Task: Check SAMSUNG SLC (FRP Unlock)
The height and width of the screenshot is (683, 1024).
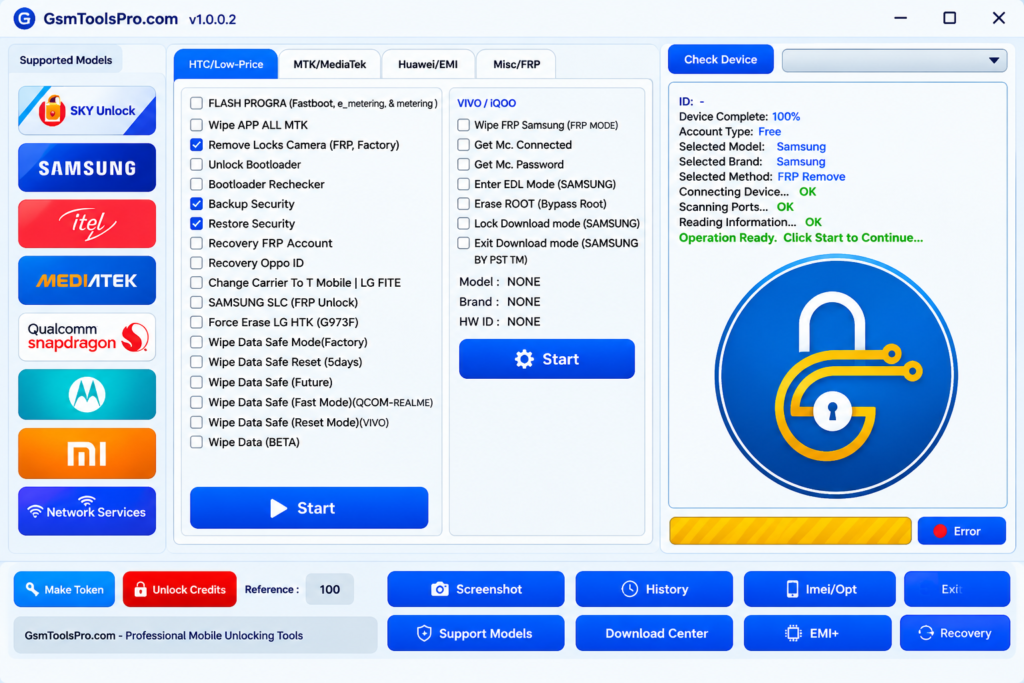Action: point(196,302)
